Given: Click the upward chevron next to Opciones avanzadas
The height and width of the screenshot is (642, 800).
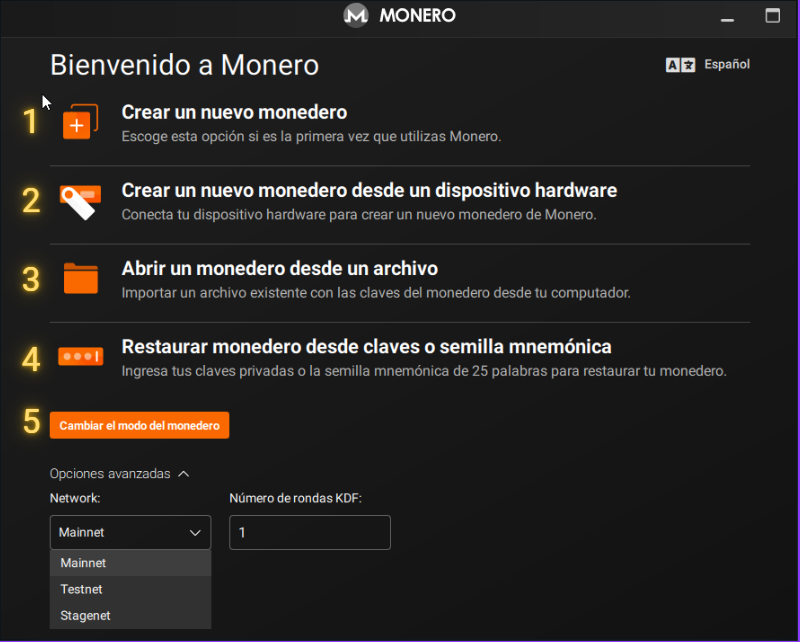Looking at the screenshot, I should (182, 473).
